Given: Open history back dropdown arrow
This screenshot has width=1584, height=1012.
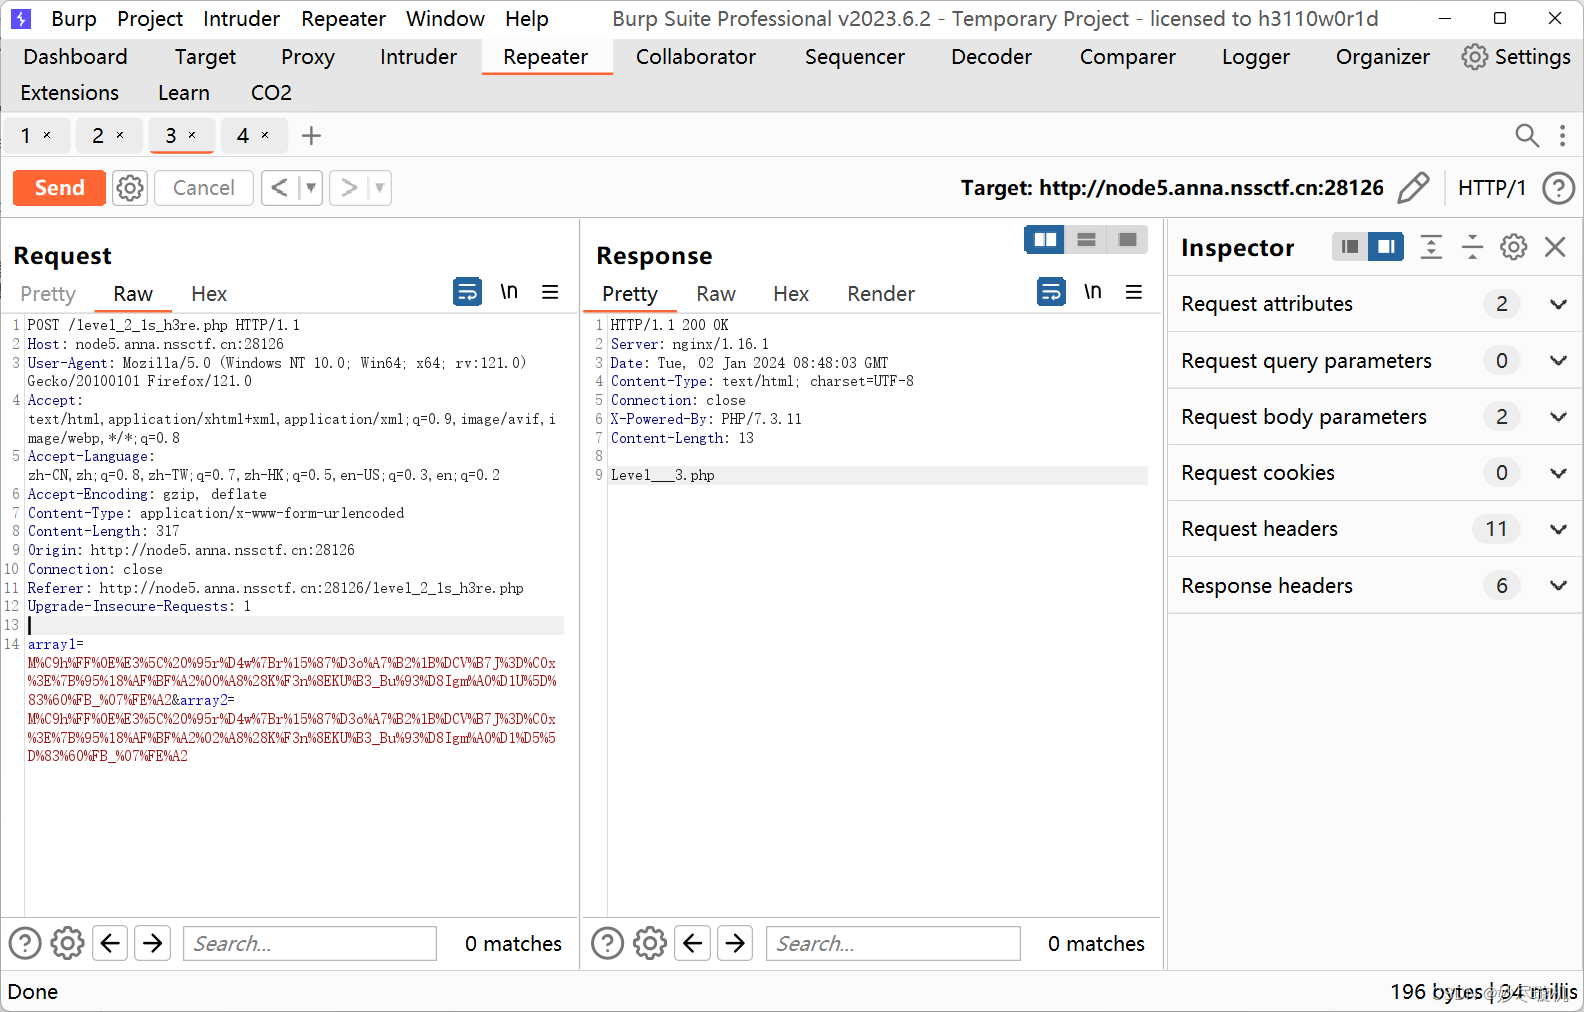Looking at the screenshot, I should (311, 188).
